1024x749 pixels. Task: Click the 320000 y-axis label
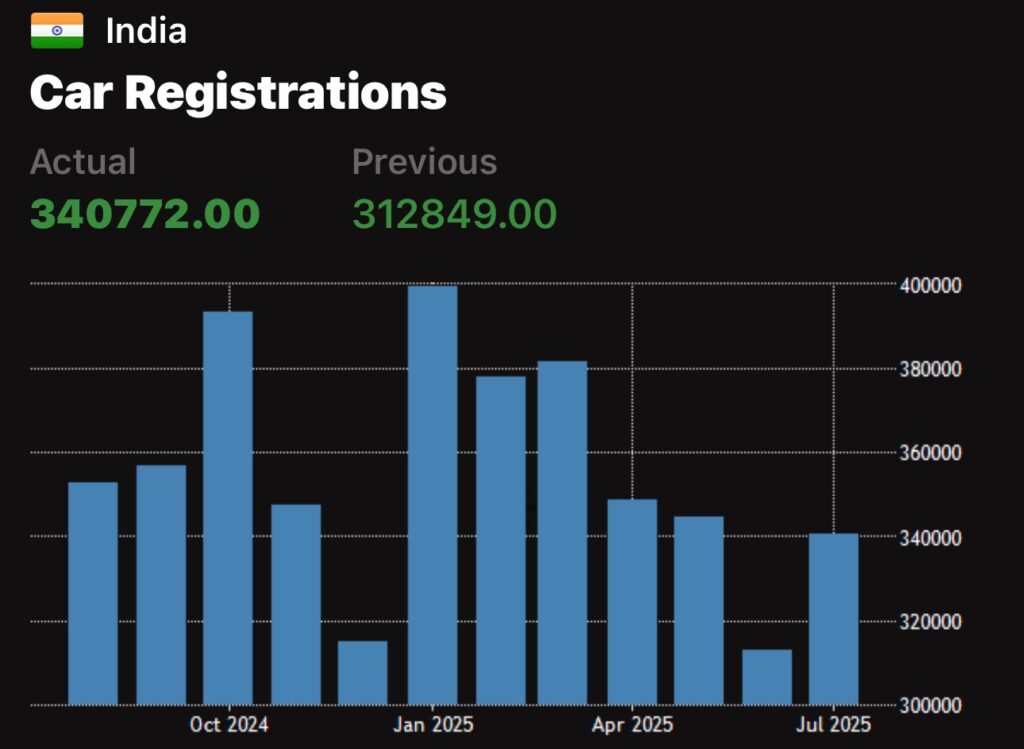click(931, 621)
